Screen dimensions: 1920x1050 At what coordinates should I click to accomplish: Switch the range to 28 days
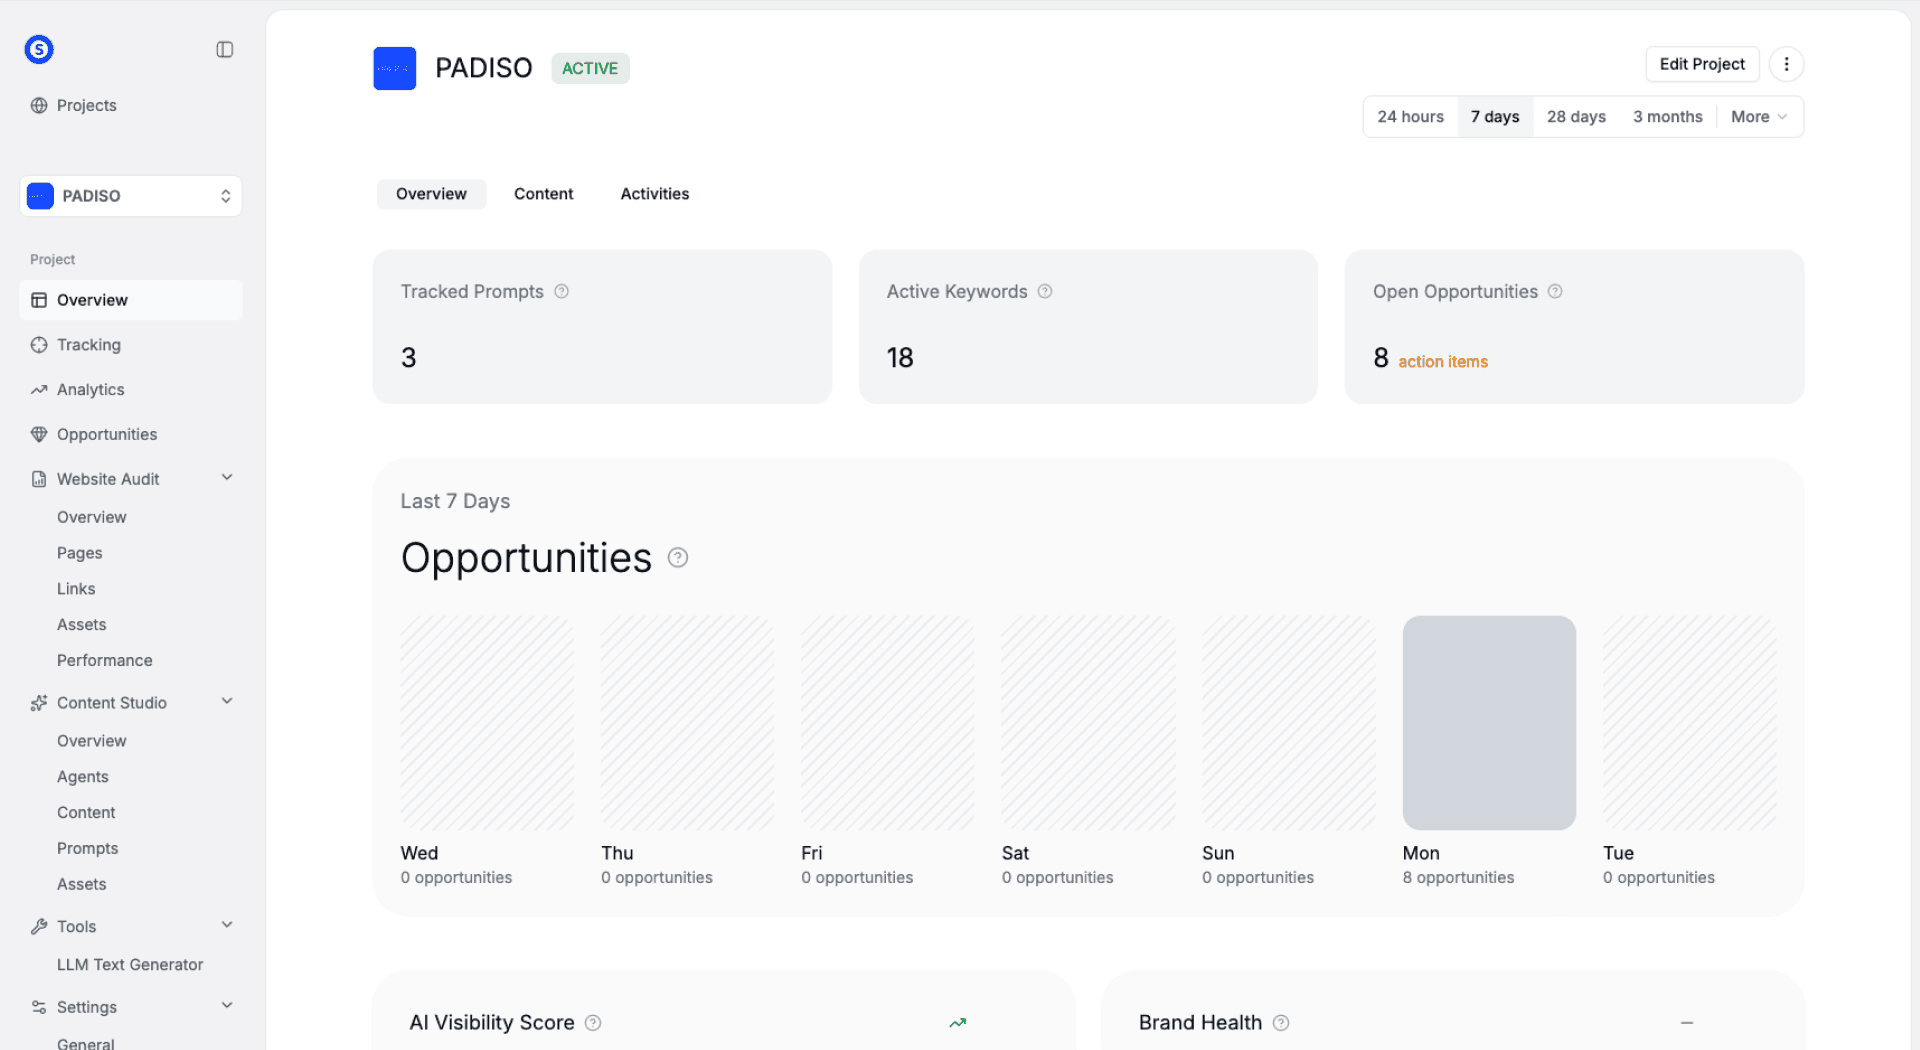click(1575, 116)
